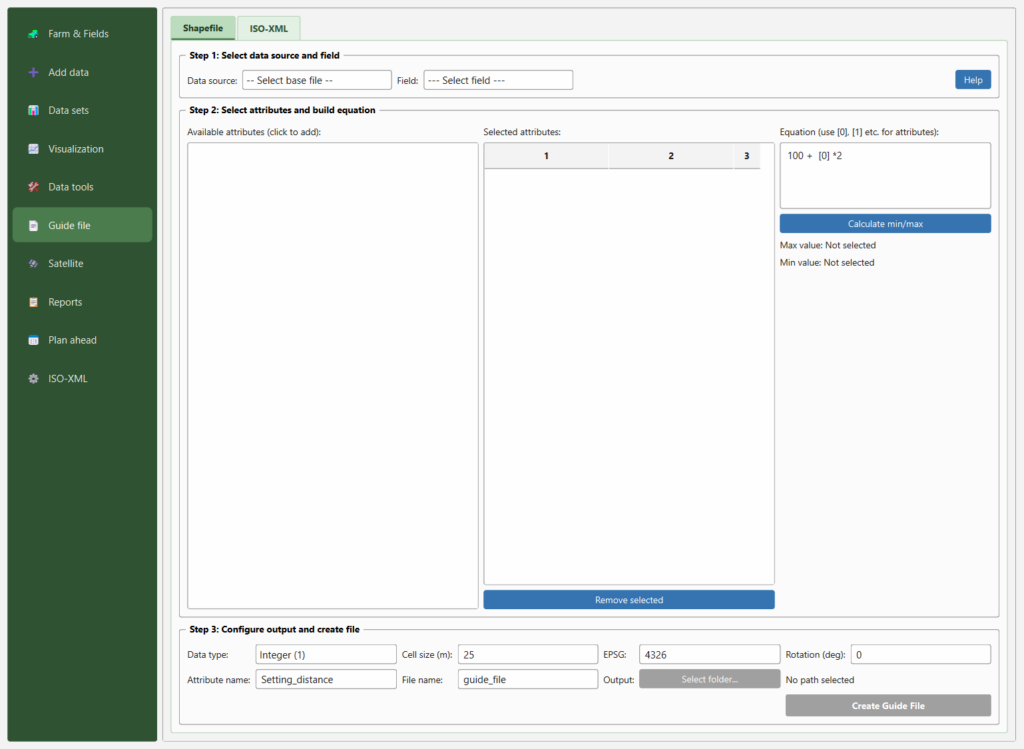Click the 'Max value: Not selected' text
The image size is (1024, 749).
827,246
